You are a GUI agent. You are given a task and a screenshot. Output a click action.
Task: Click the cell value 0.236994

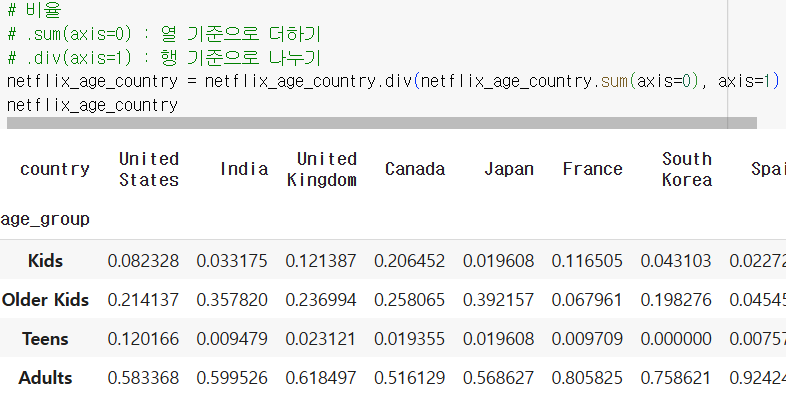pos(321,300)
